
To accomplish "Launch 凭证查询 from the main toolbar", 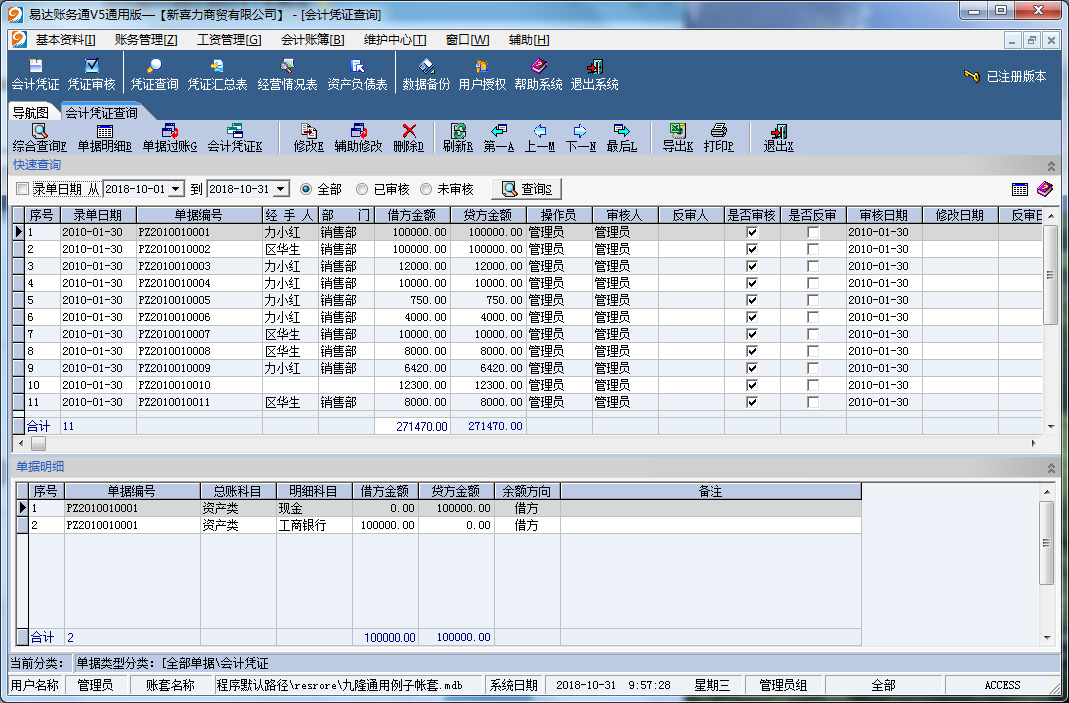I will pyautogui.click(x=155, y=74).
